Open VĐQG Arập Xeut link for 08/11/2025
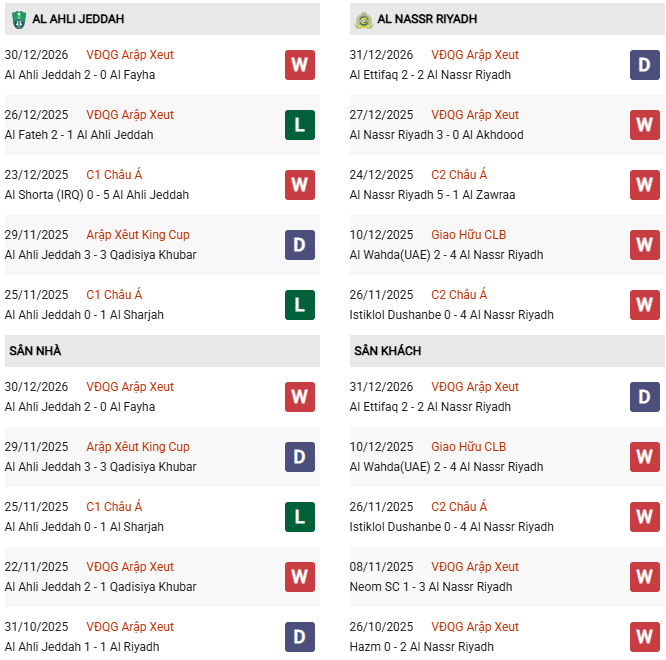 coord(475,567)
